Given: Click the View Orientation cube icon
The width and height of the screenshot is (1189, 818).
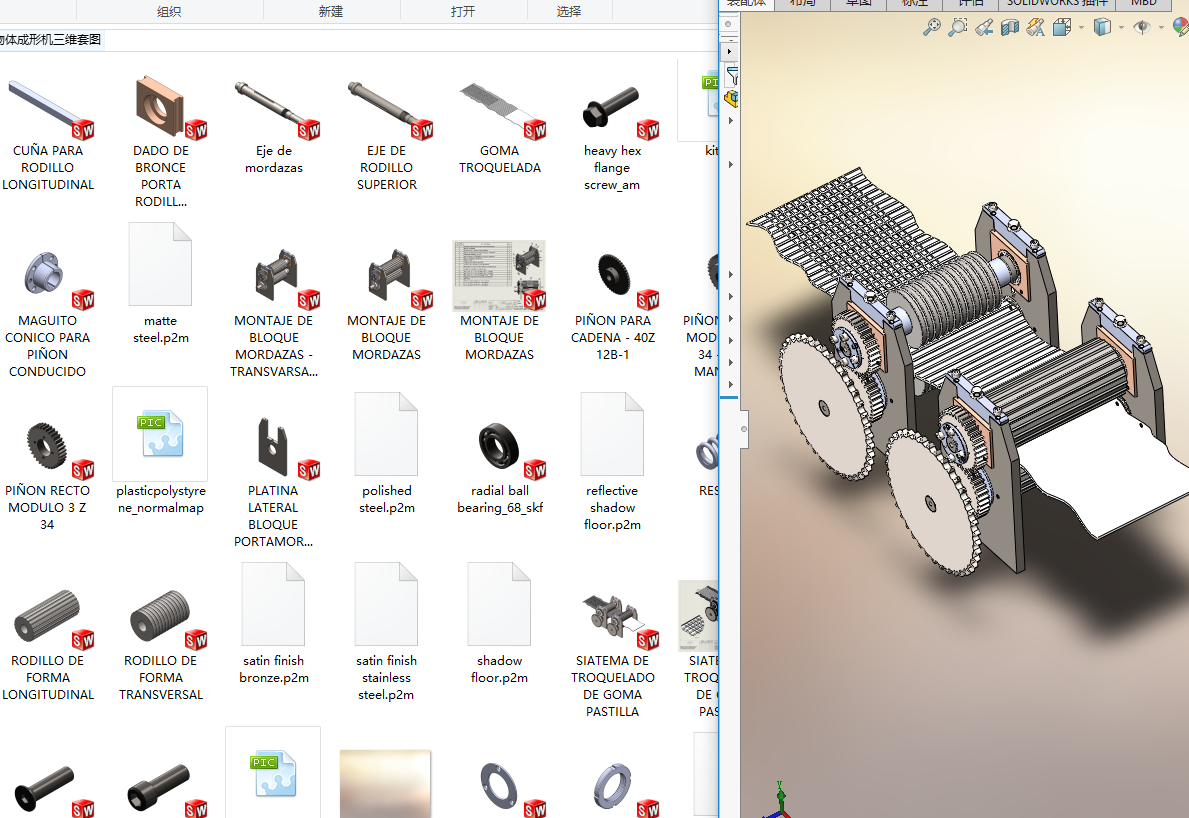Looking at the screenshot, I should point(1062,28).
